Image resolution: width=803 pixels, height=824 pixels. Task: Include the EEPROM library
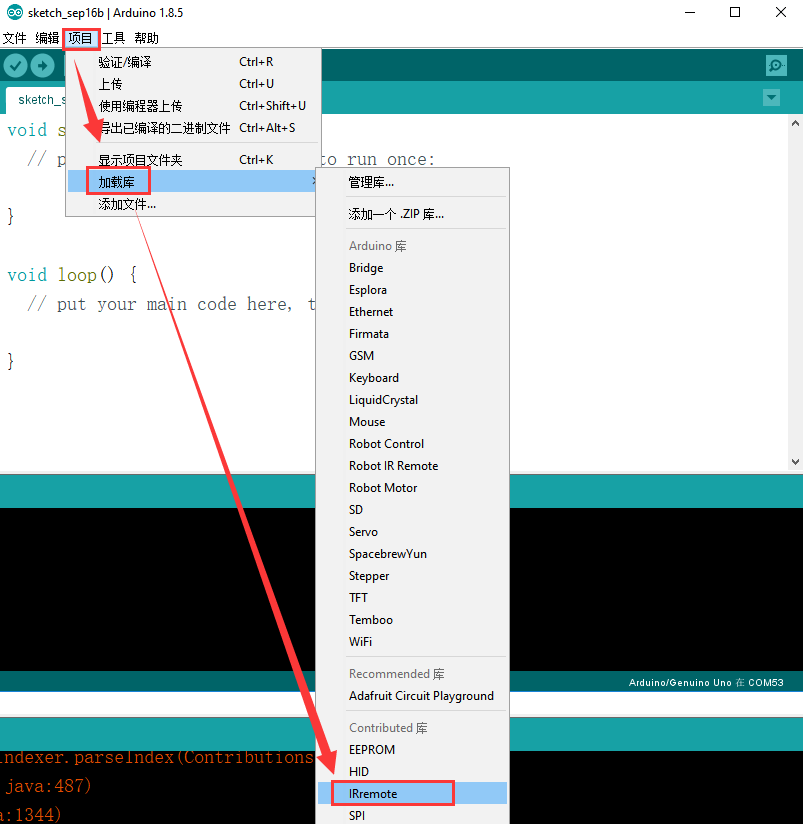(x=413, y=750)
